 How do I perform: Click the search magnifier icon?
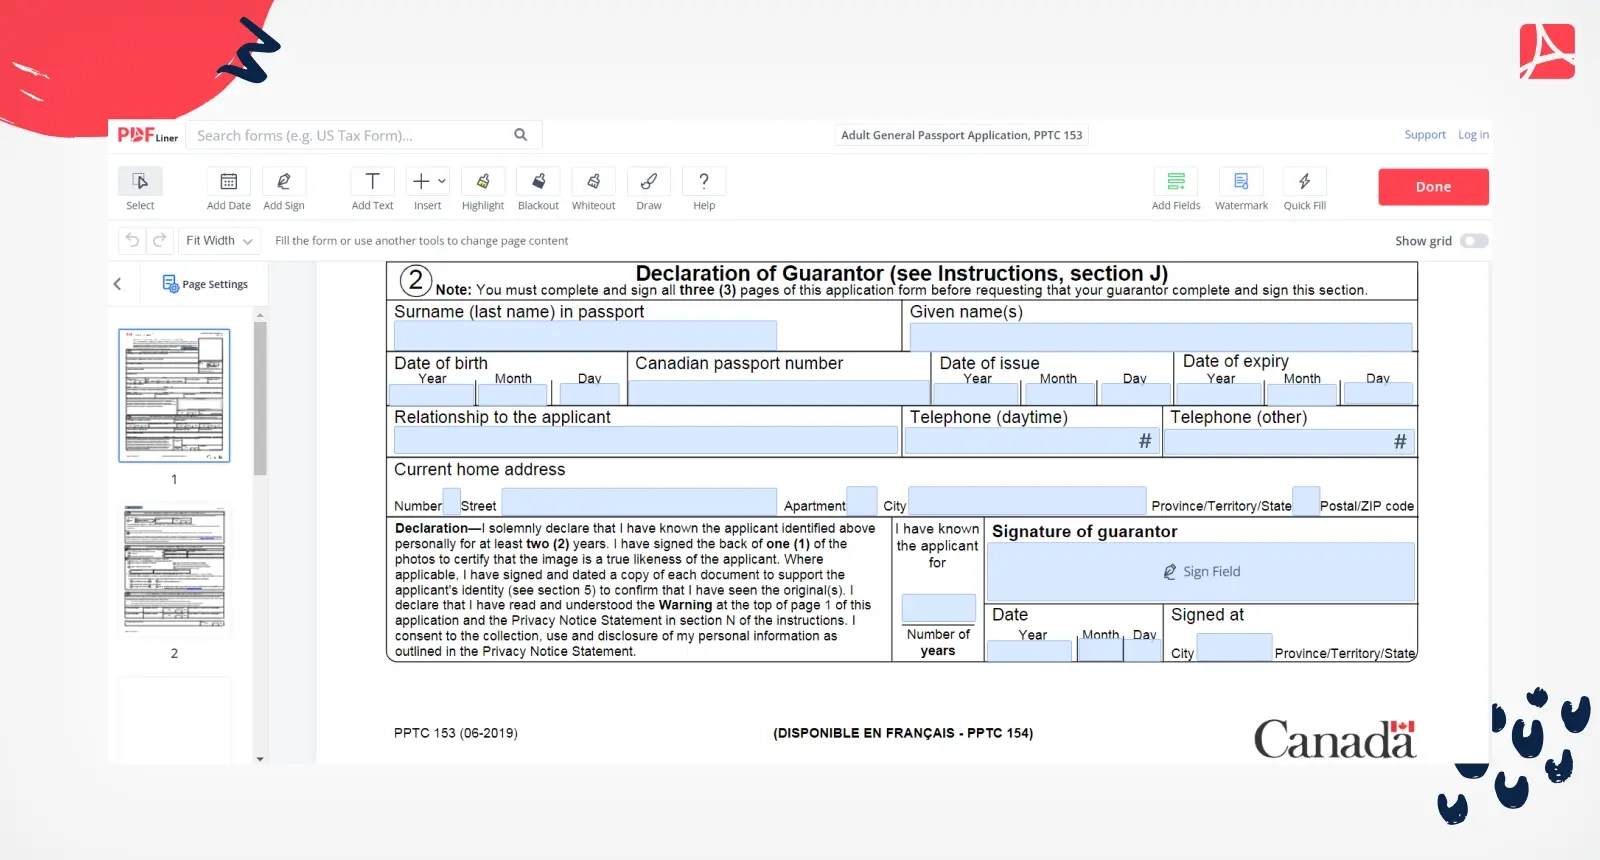coord(520,135)
